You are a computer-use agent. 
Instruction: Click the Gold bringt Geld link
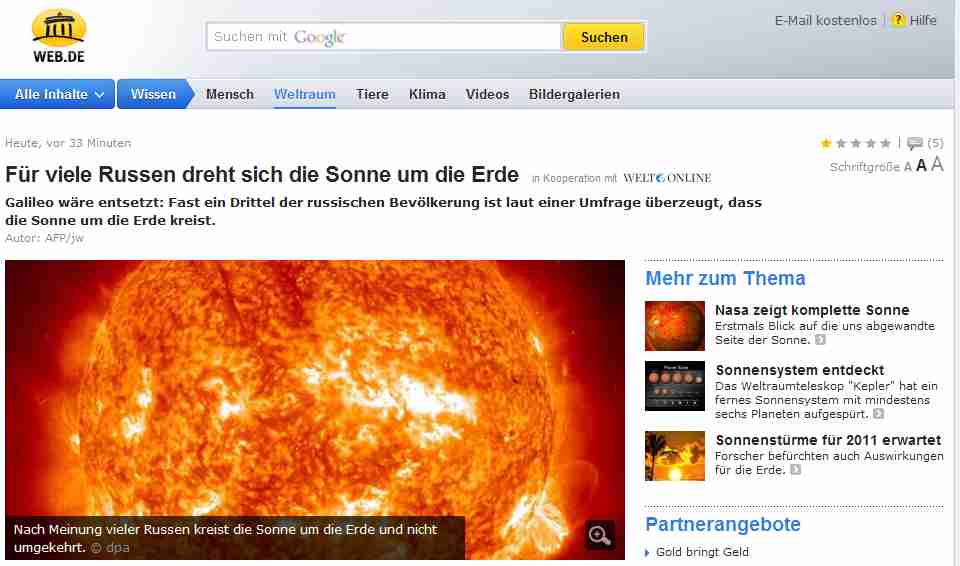[702, 552]
